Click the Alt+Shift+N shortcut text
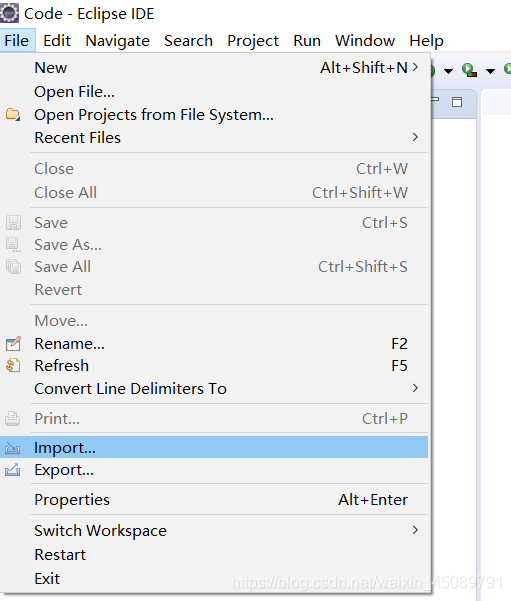The height and width of the screenshot is (601, 511). 364,68
